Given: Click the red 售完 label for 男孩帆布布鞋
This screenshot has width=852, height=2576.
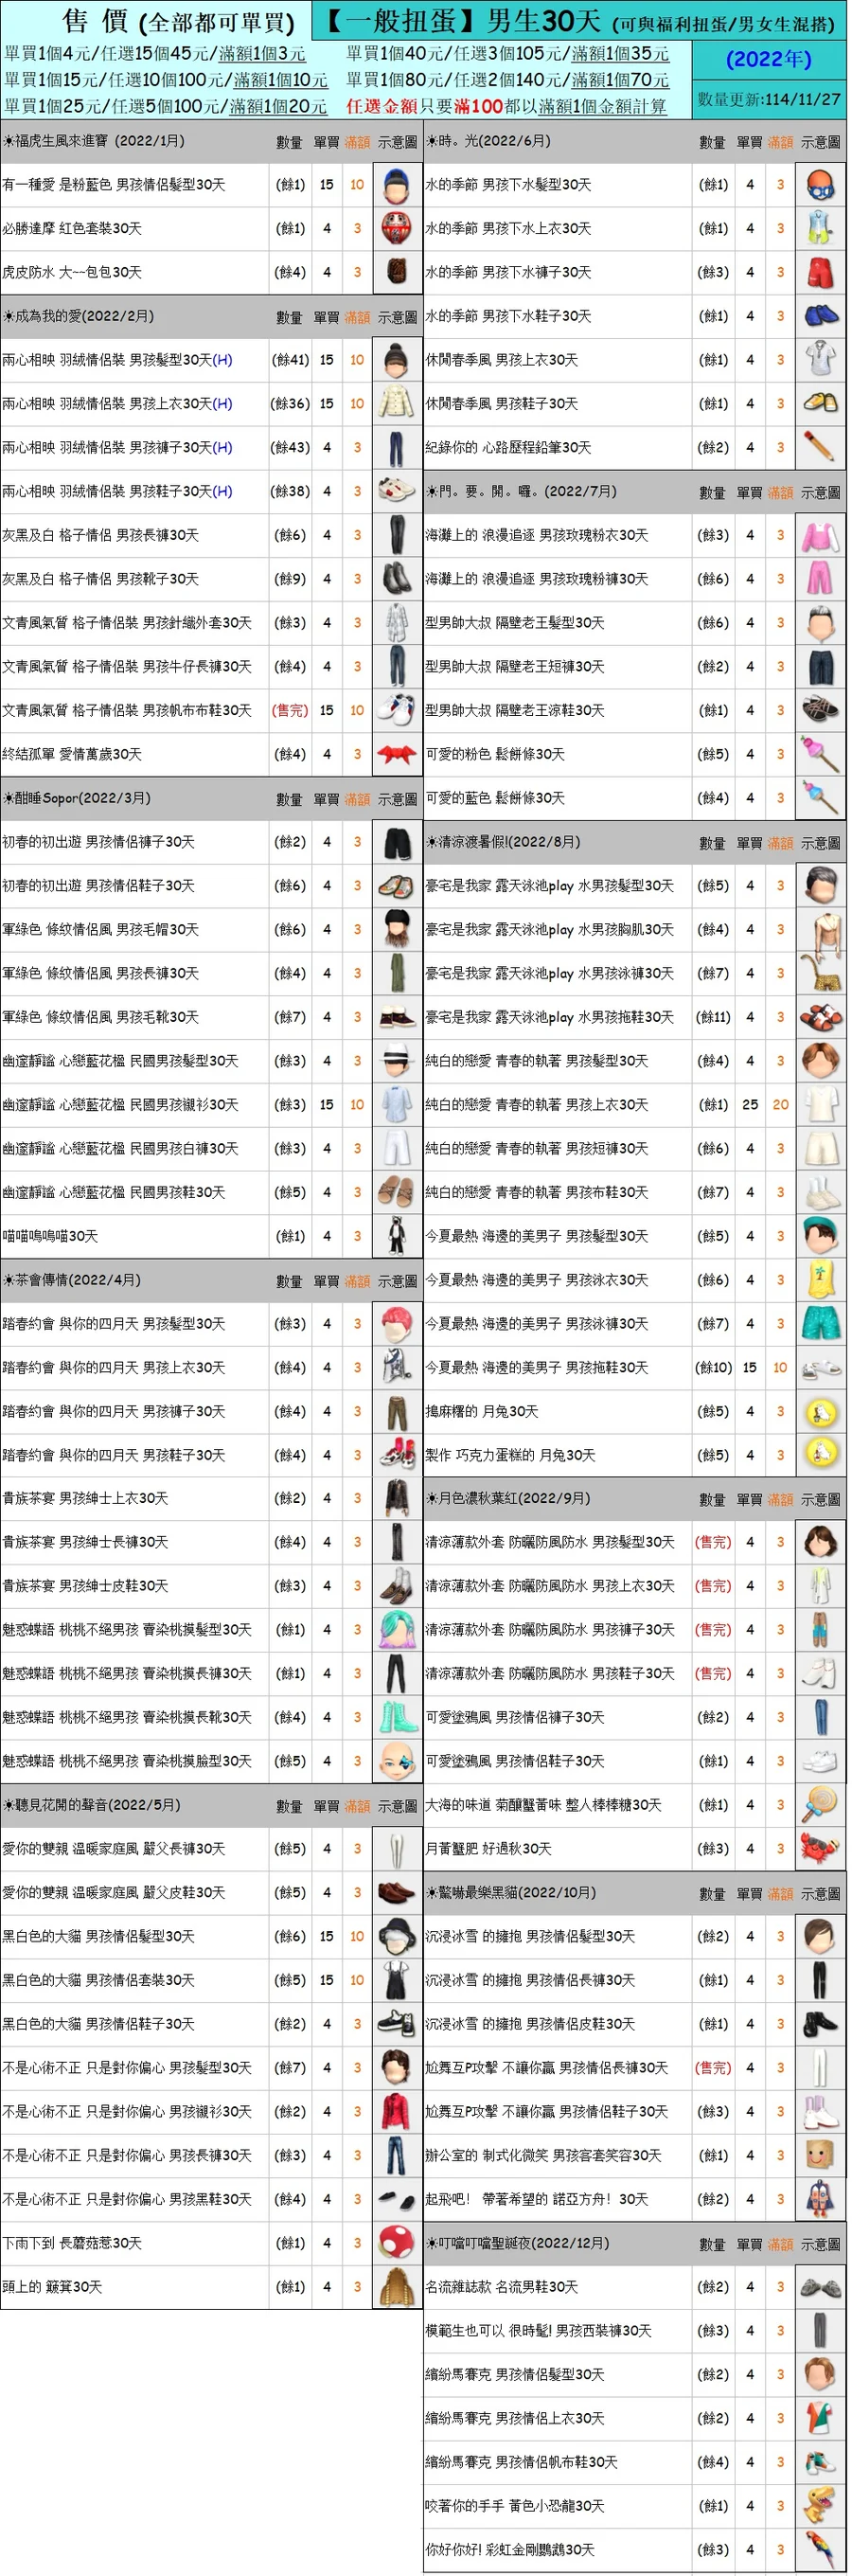Looking at the screenshot, I should pos(290,710).
